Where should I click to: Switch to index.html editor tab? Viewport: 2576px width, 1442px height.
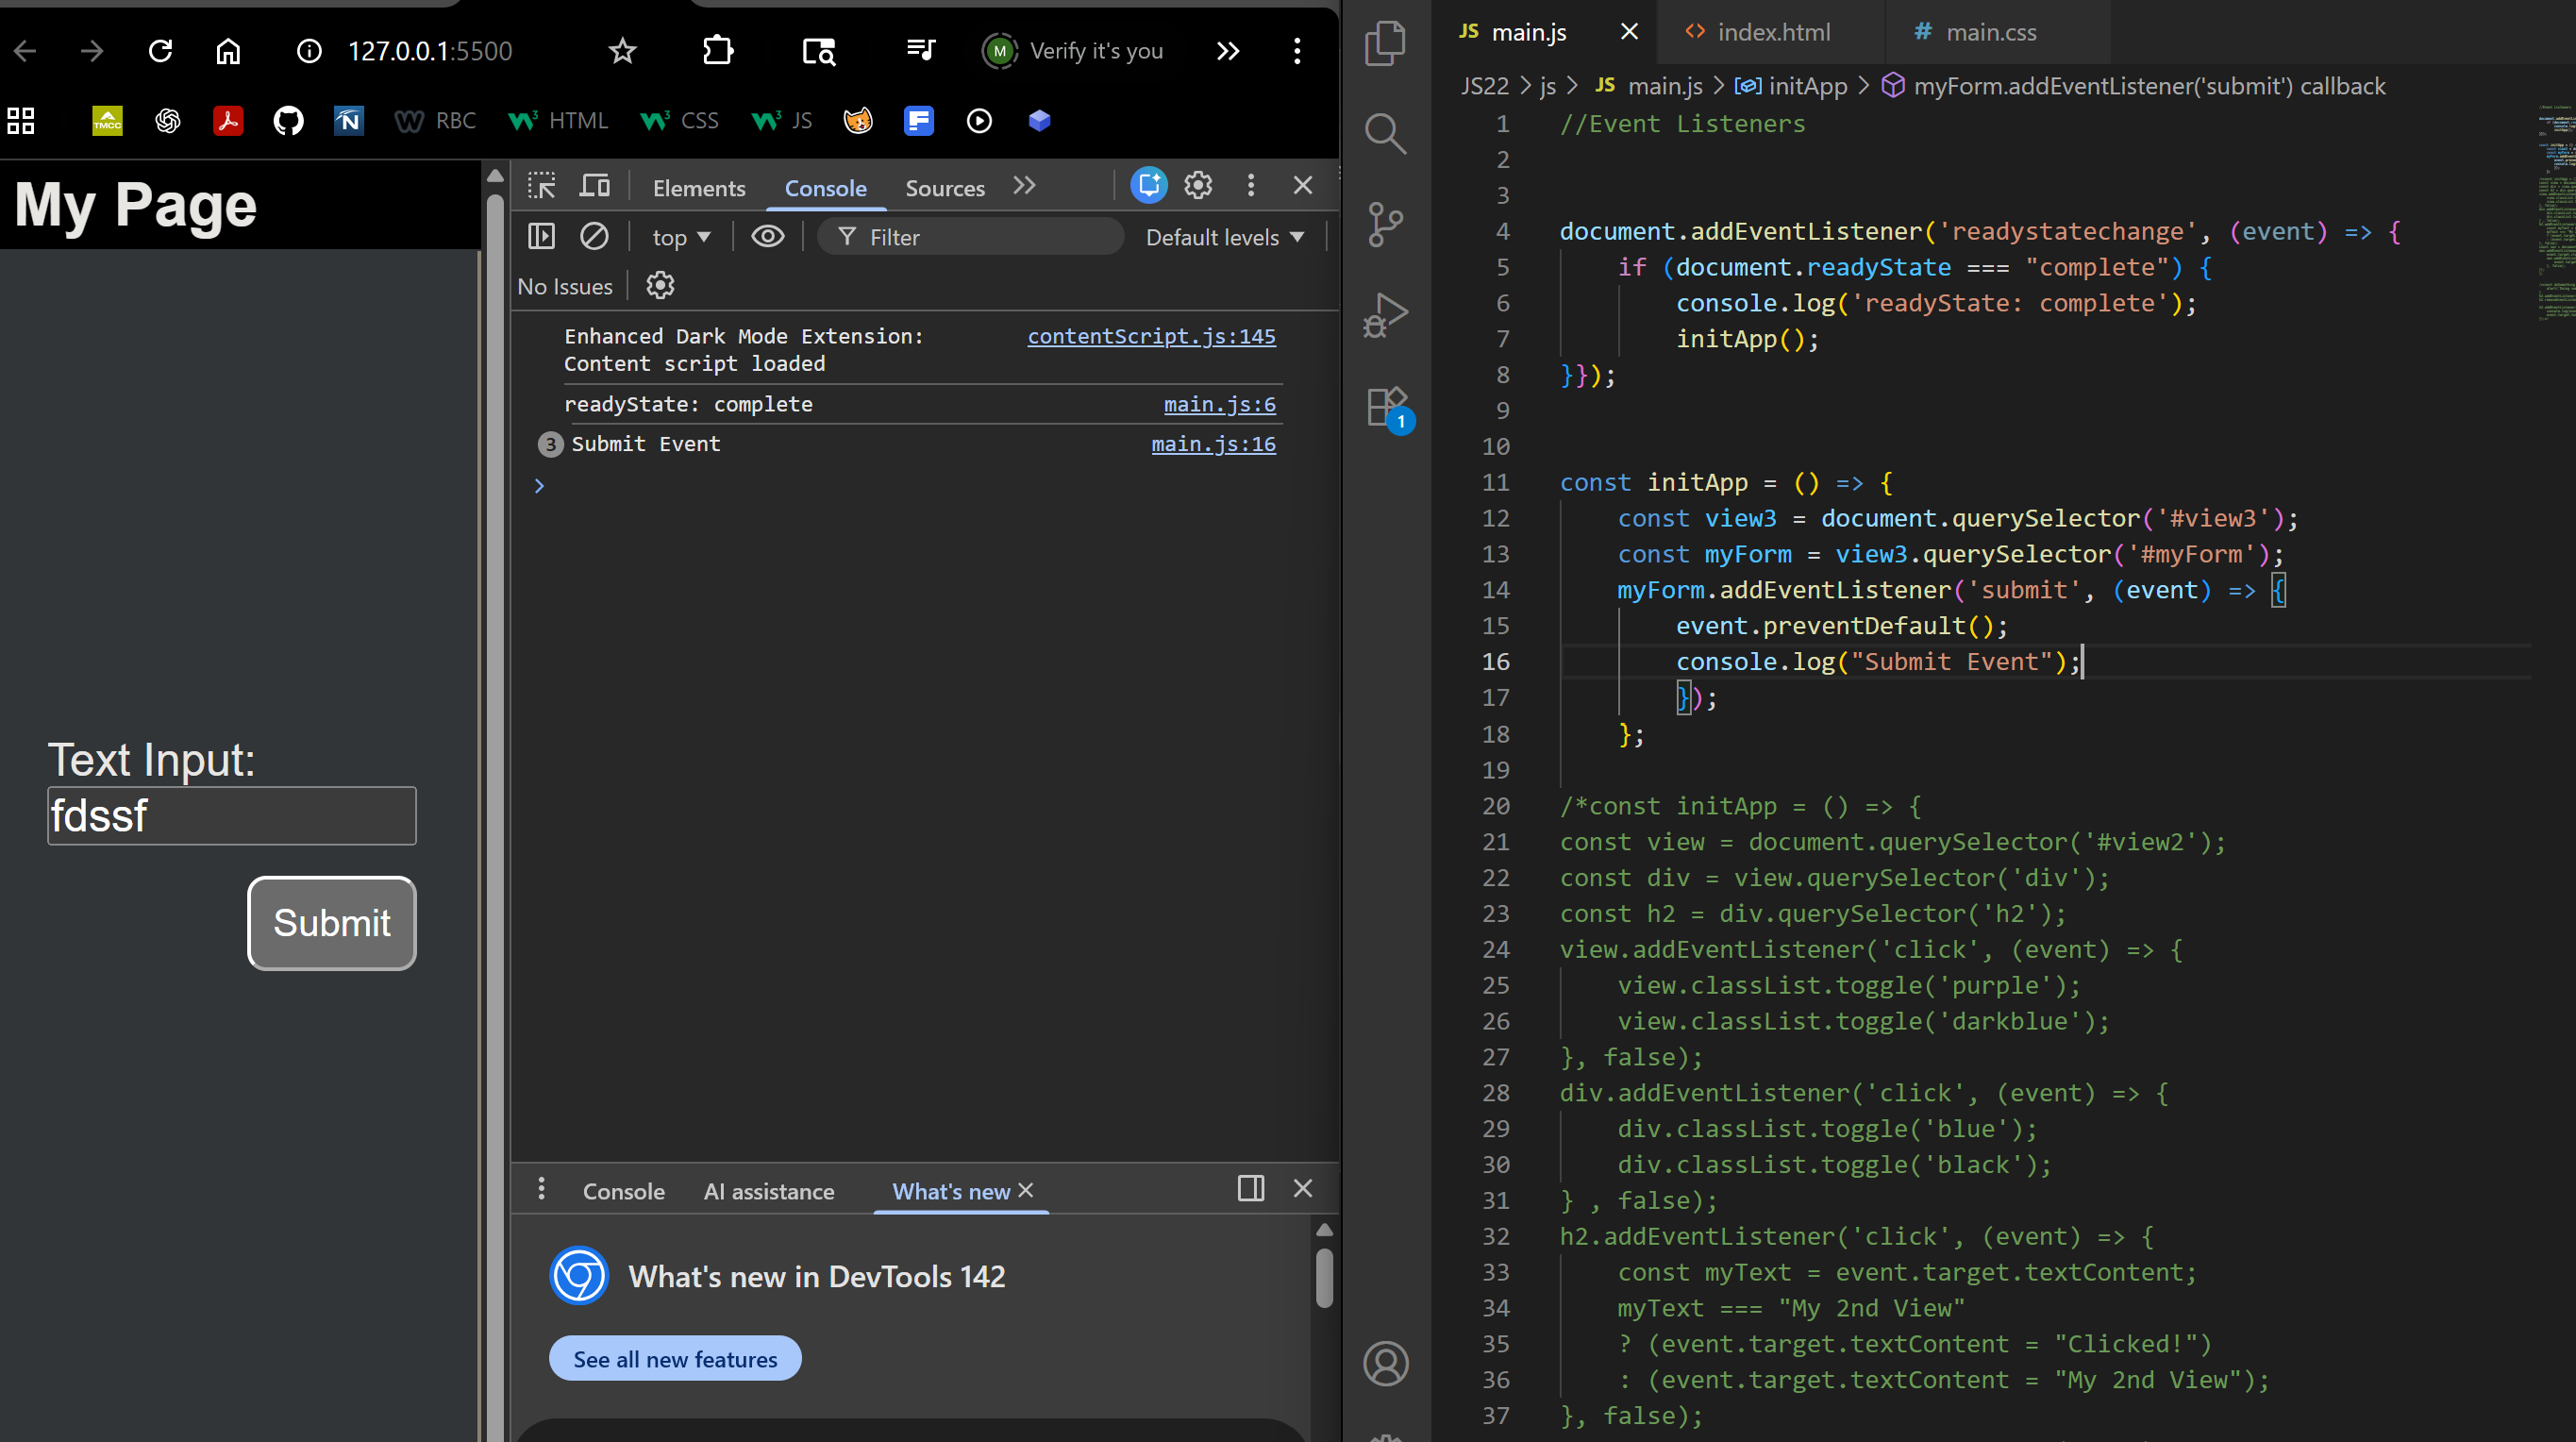pyautogui.click(x=1772, y=32)
